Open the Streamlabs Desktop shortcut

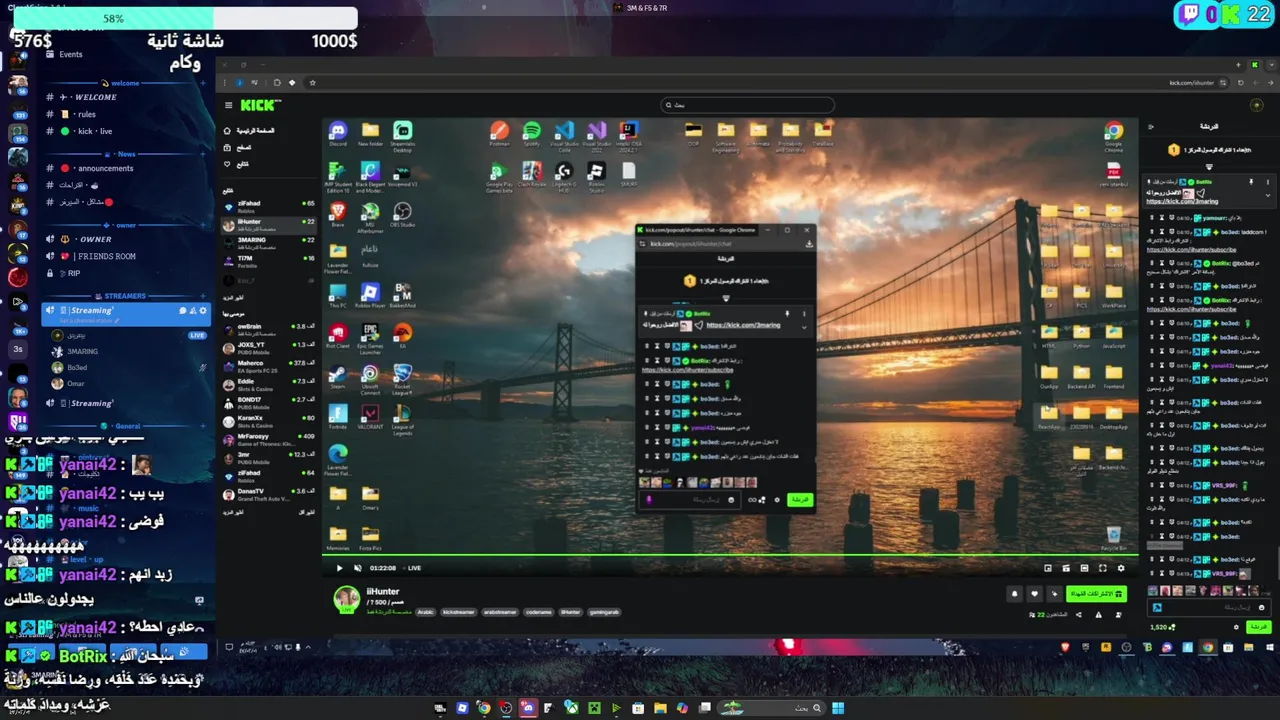pos(402,136)
